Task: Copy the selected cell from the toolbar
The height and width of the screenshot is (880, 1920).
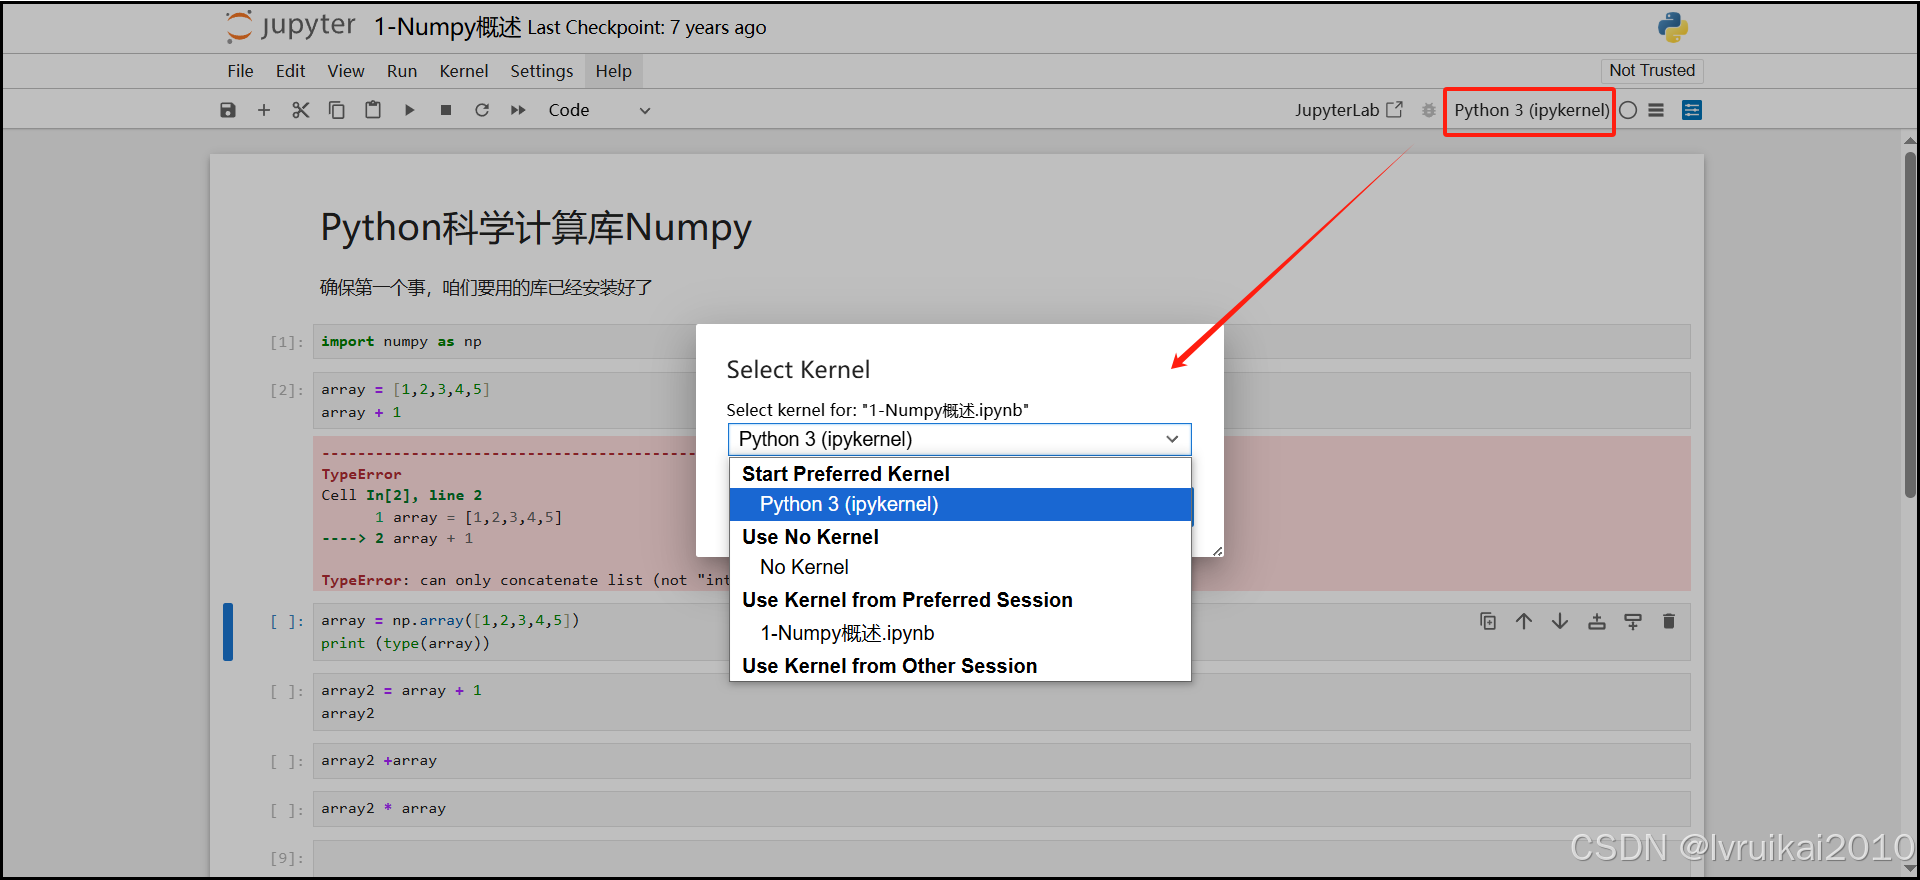Action: [337, 110]
